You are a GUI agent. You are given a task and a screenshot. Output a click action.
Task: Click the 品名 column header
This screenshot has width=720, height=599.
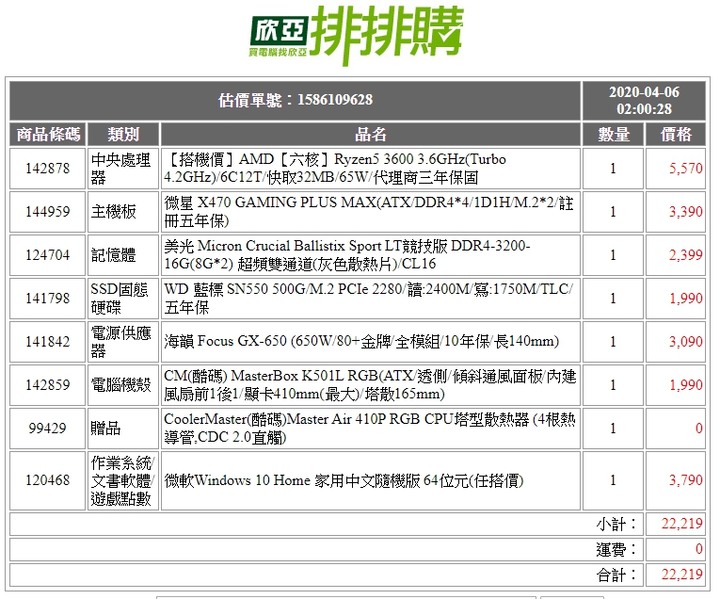pyautogui.click(x=371, y=135)
